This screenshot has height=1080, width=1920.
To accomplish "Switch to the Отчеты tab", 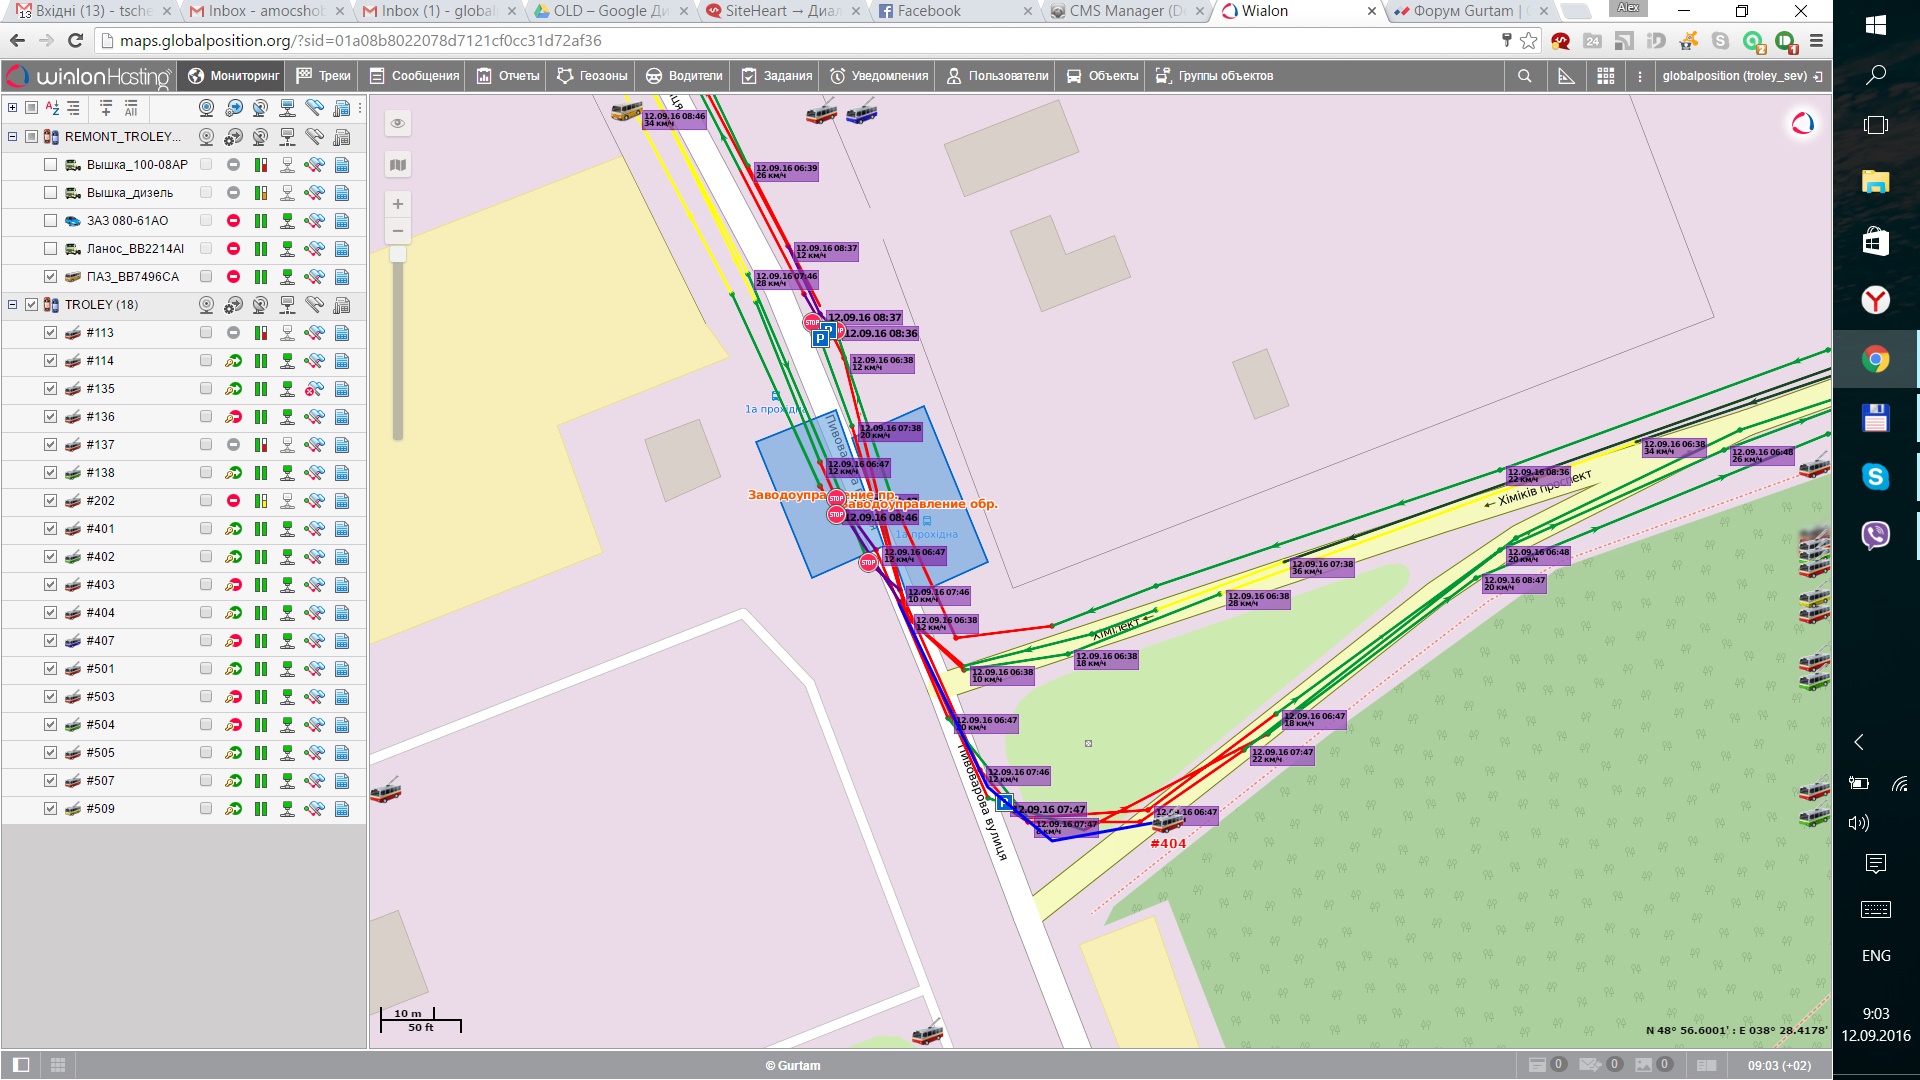I will pos(508,76).
